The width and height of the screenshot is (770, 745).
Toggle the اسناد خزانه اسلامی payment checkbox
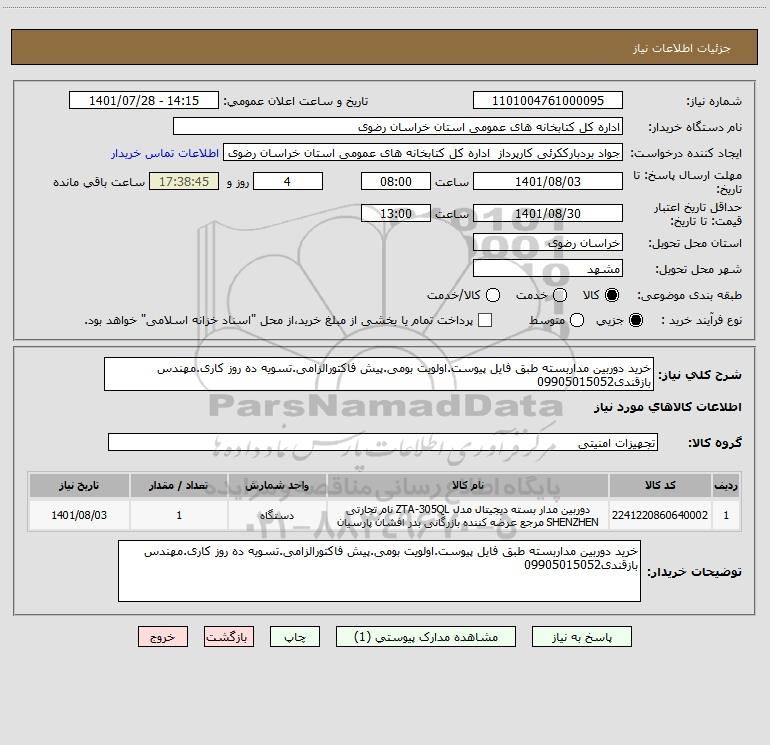(485, 320)
